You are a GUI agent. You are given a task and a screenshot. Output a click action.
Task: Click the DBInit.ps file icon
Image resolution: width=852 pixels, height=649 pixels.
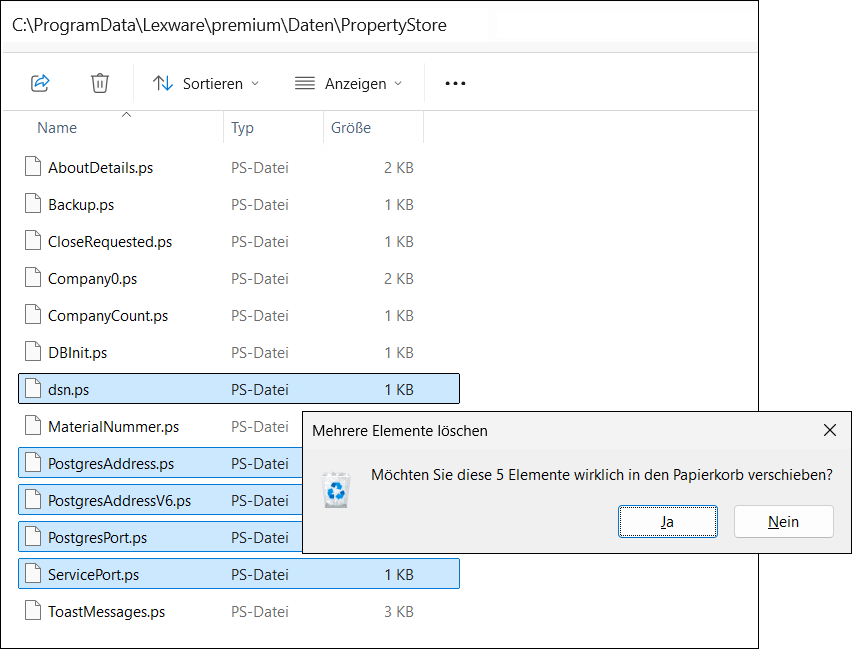tap(33, 352)
